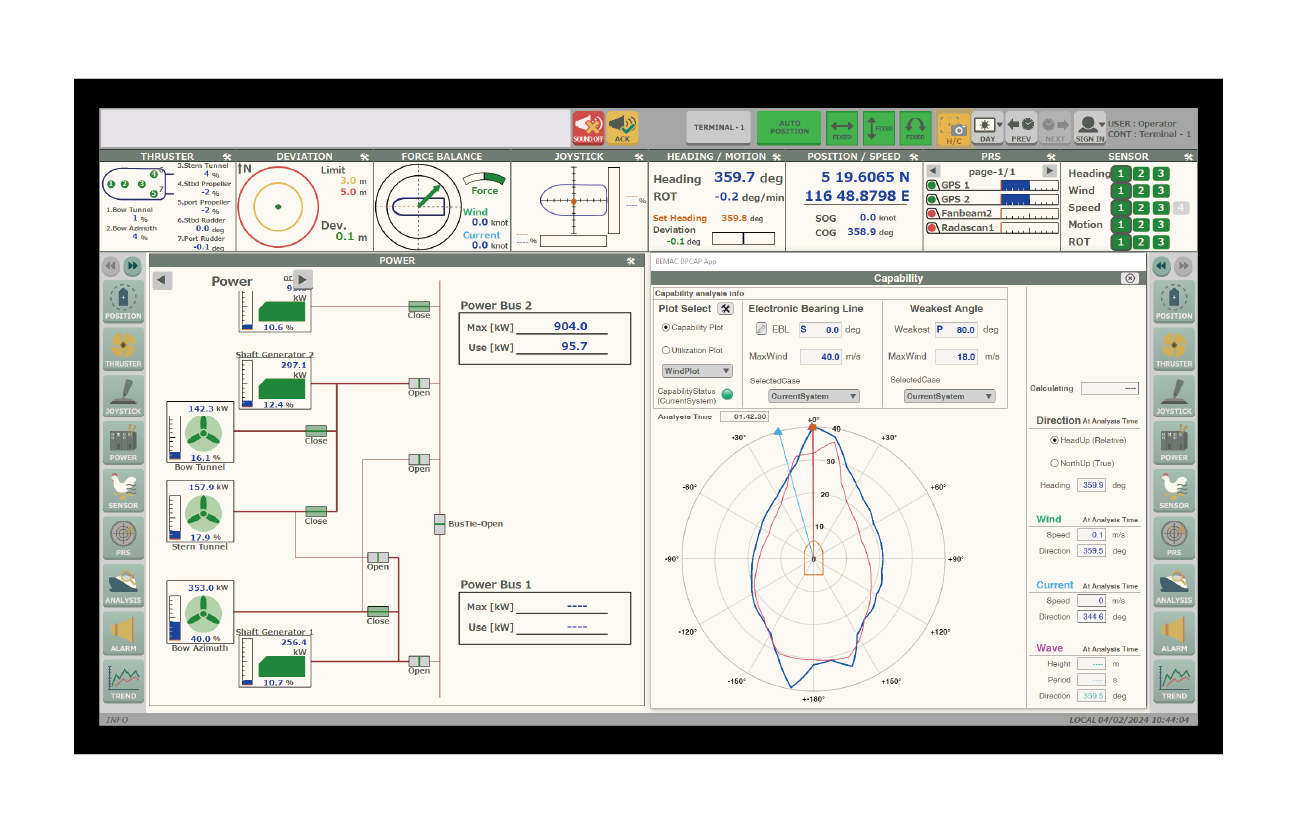Expand SelectedCase dropdown under Electronic Bearing Line
This screenshot has height=835, width=1299.
pos(814,396)
